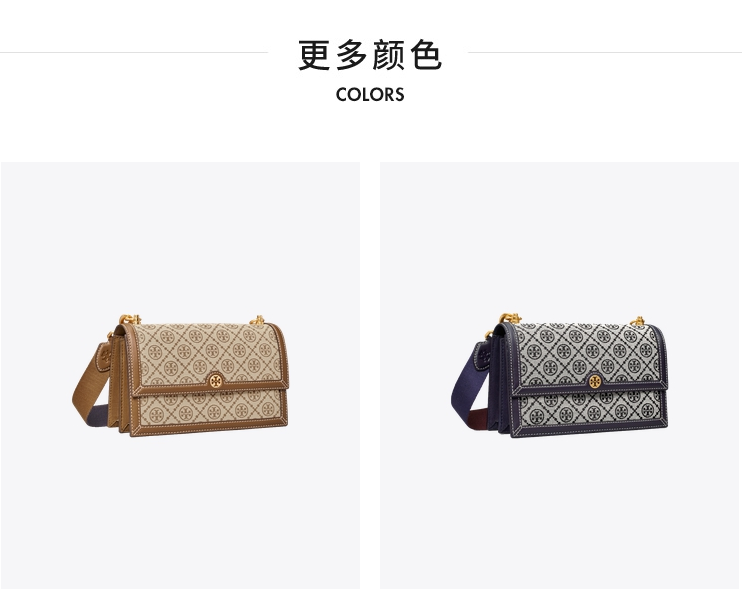Click gold chain ring atop navy bag's left corner
This screenshot has width=742, height=591.
coord(510,318)
